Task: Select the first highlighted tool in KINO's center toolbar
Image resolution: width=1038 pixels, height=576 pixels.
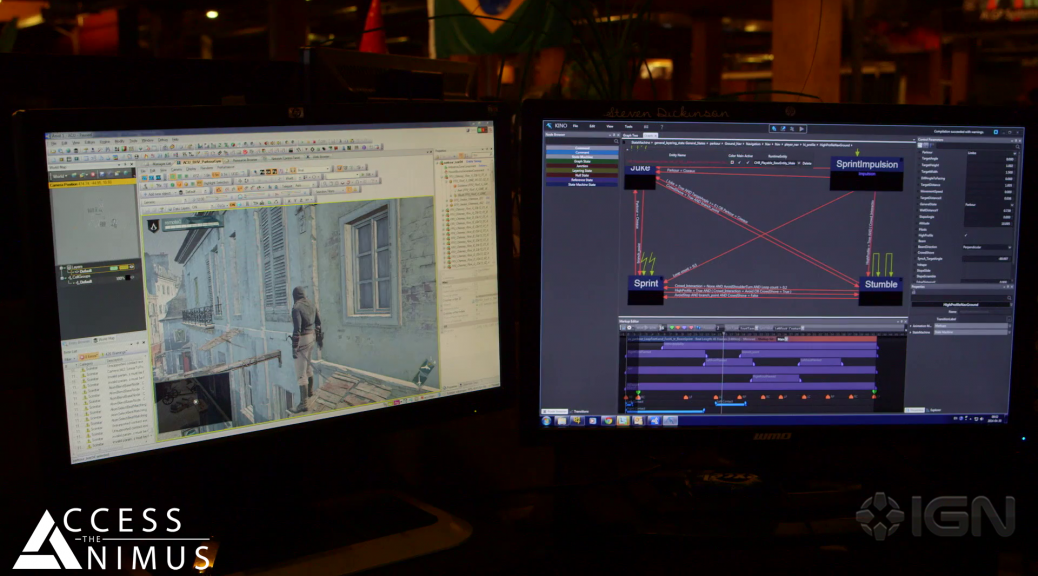Action: (x=774, y=129)
